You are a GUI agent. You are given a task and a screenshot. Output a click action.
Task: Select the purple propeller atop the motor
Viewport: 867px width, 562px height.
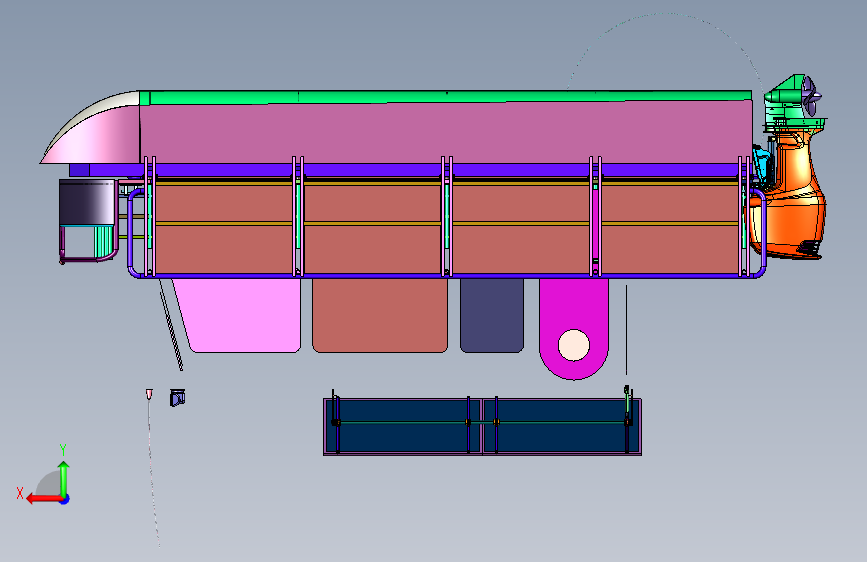[x=811, y=96]
